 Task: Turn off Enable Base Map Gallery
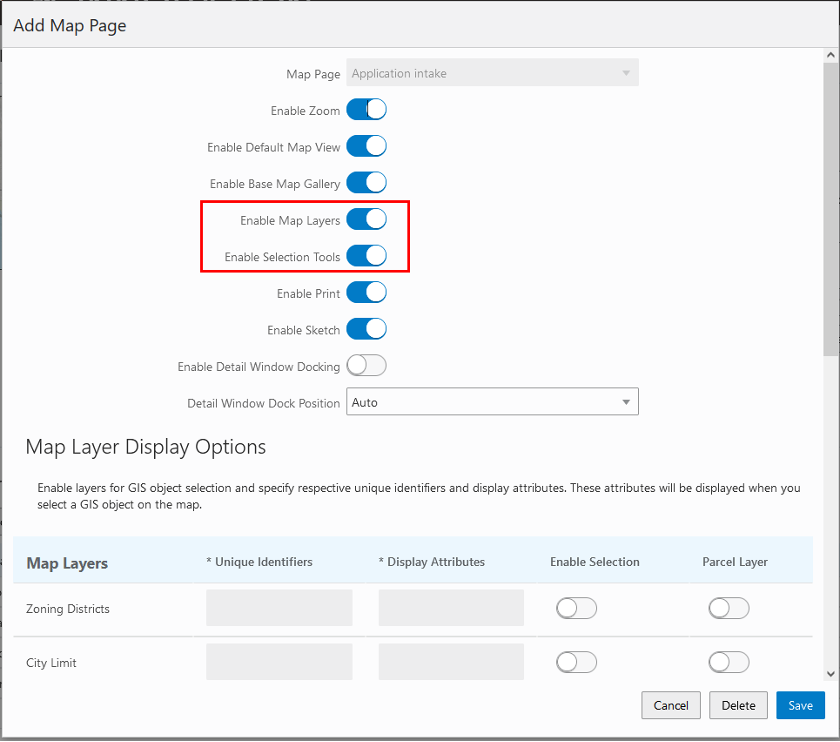(x=366, y=183)
